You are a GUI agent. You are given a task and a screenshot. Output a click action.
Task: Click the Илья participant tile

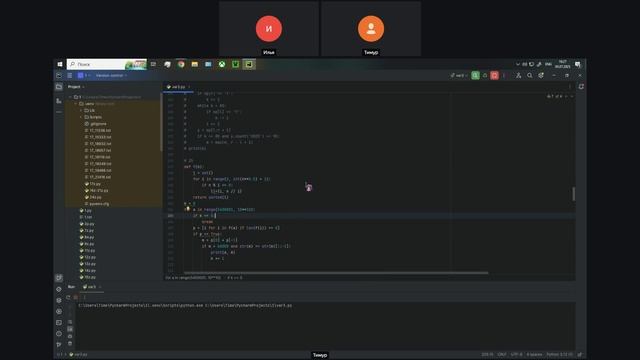click(x=269, y=29)
